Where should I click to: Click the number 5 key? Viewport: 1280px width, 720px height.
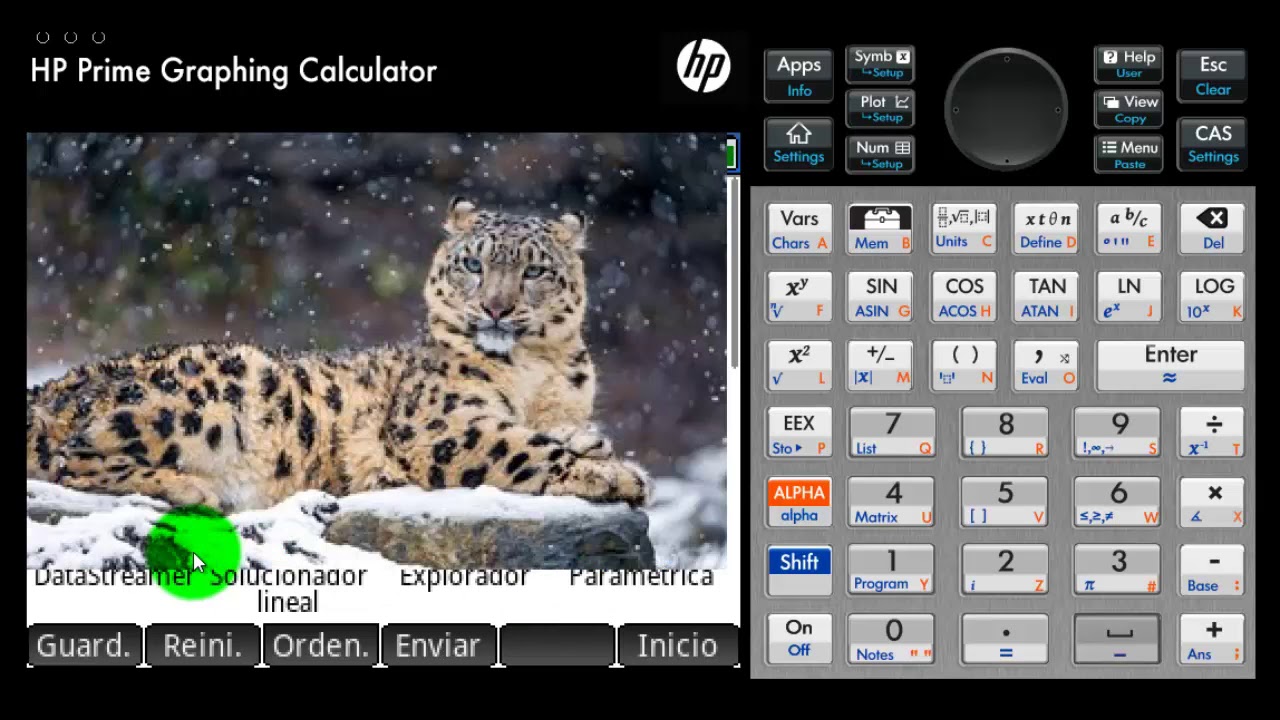[x=1005, y=502]
